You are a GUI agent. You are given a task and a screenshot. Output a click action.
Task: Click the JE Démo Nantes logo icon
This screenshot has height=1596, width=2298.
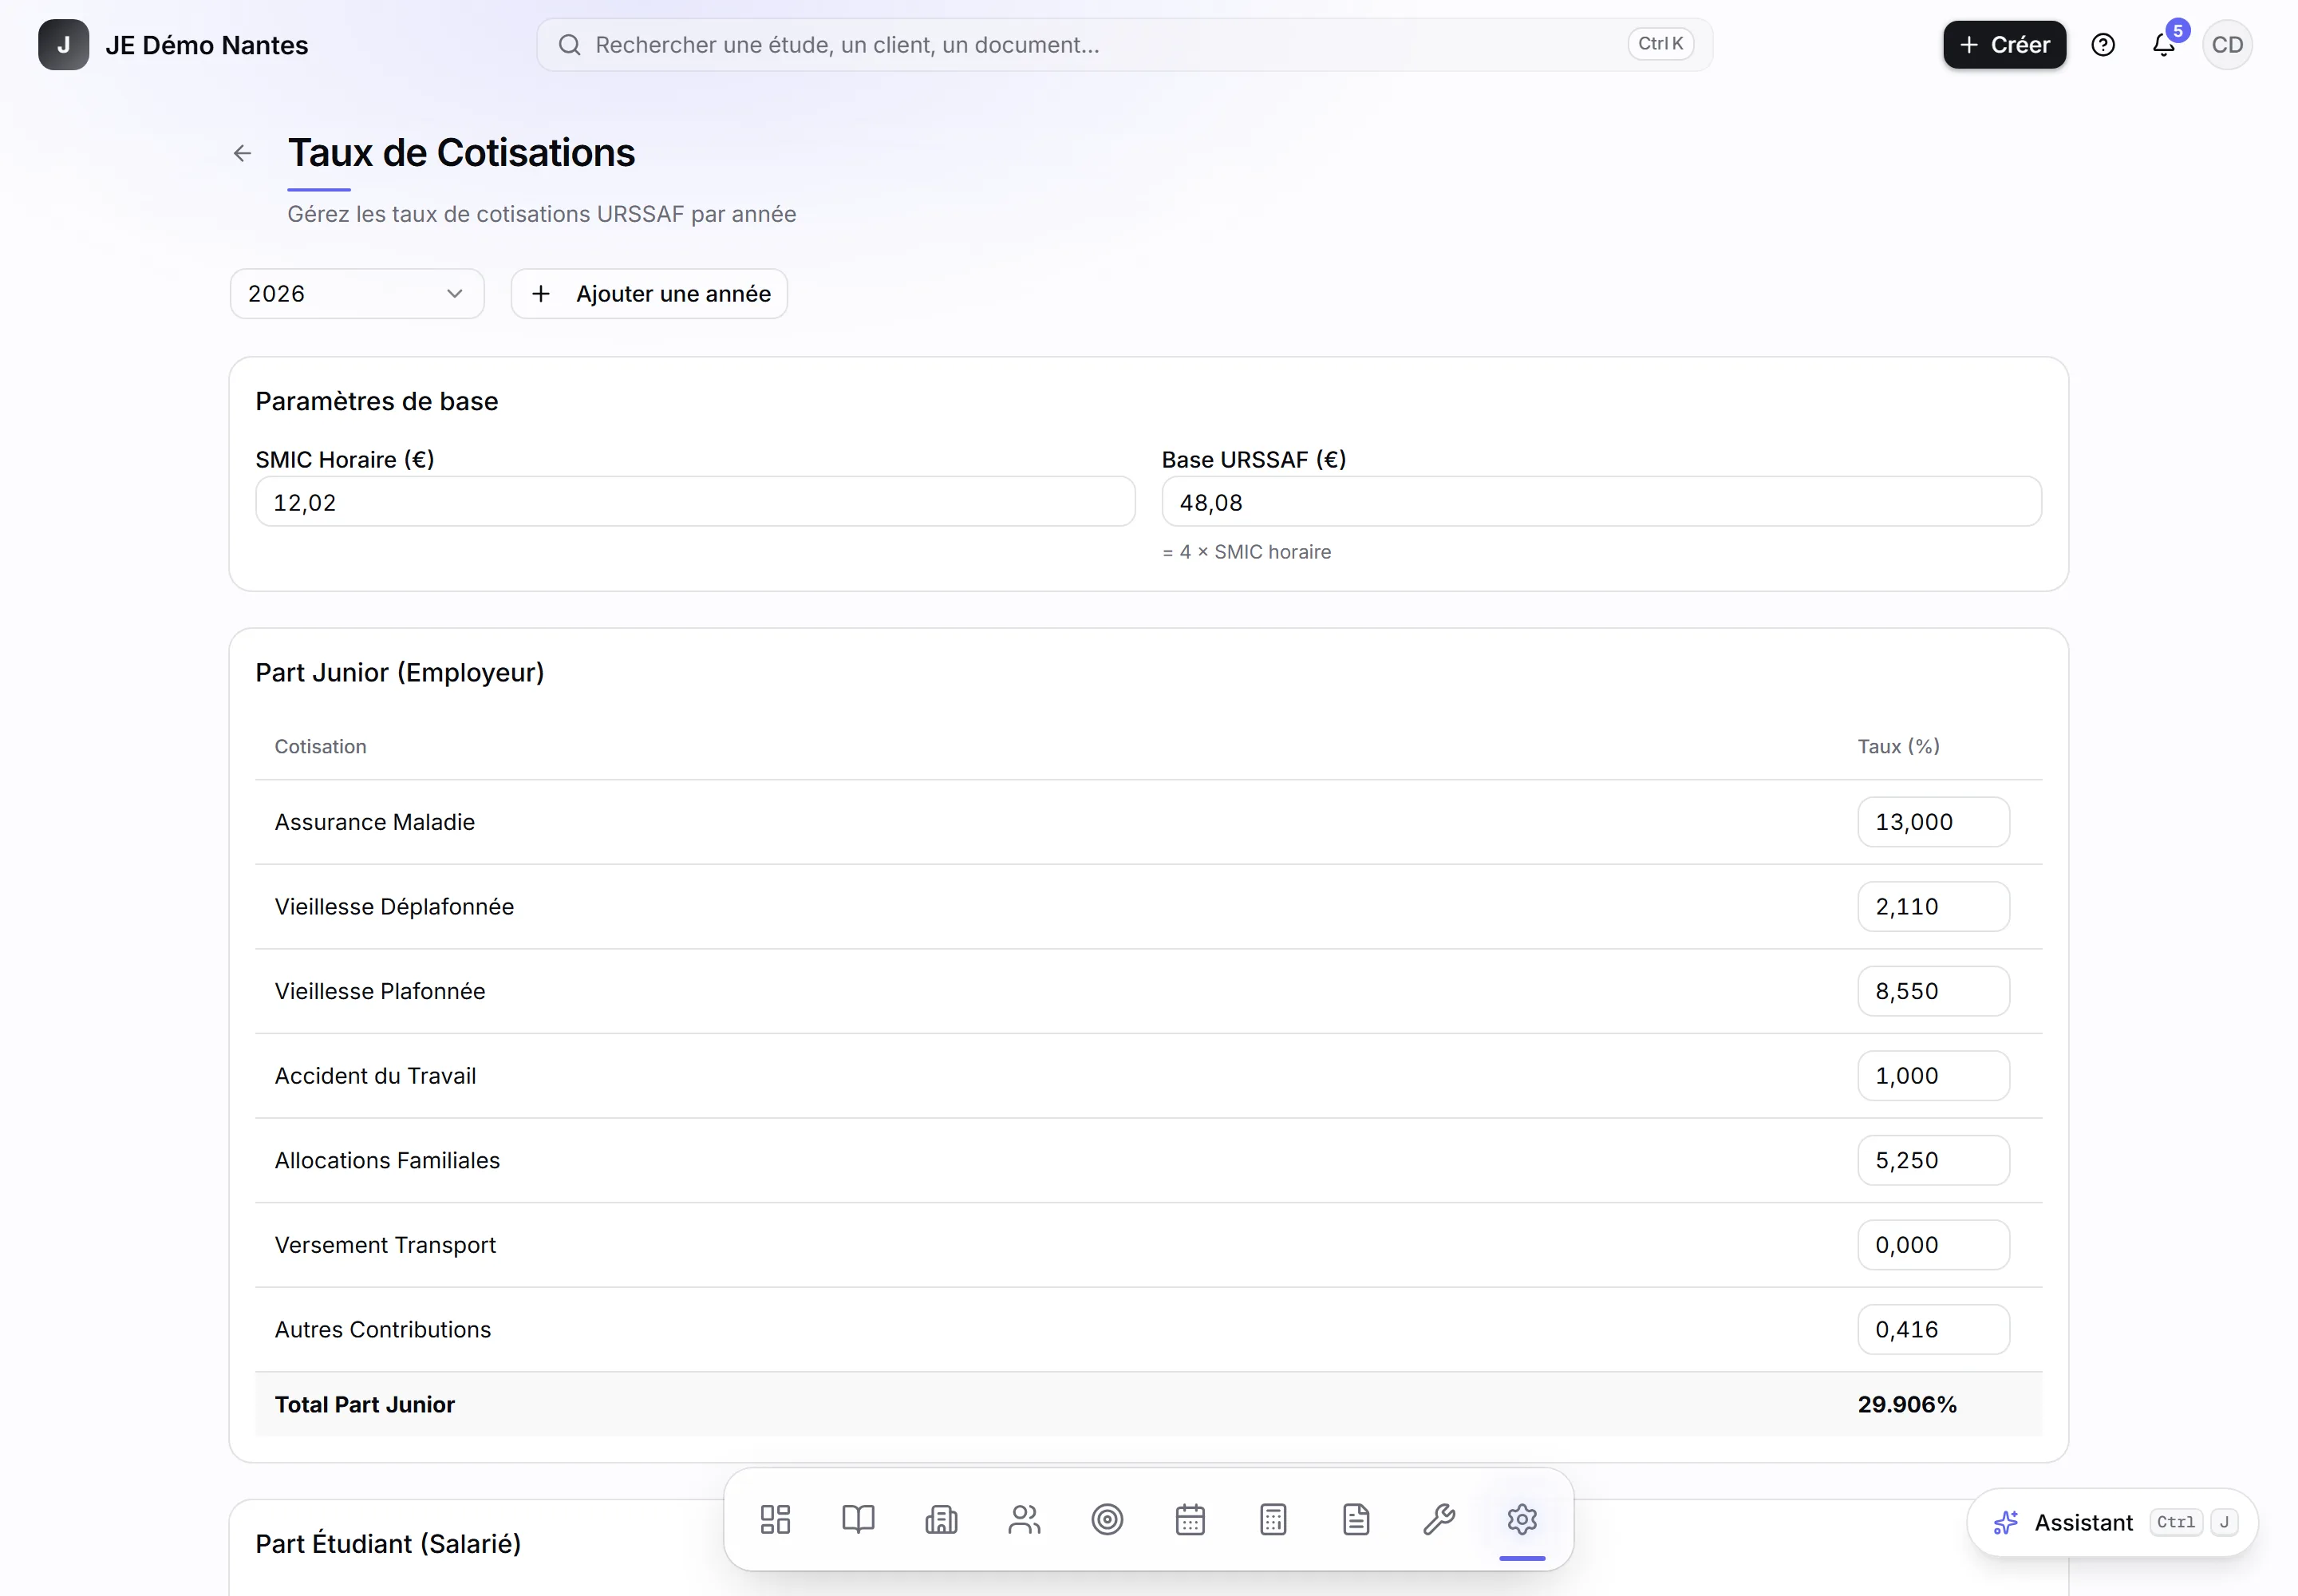point(63,45)
